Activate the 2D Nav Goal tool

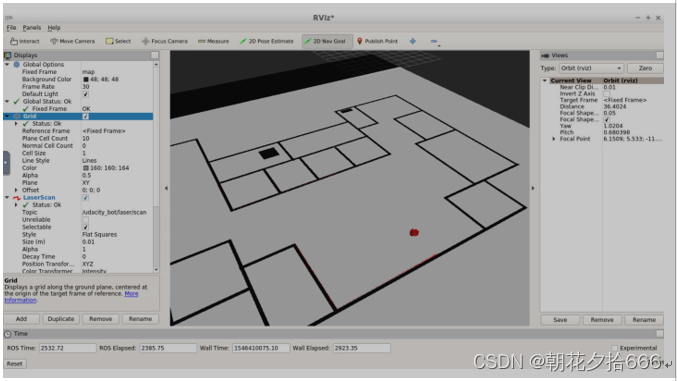[327, 41]
